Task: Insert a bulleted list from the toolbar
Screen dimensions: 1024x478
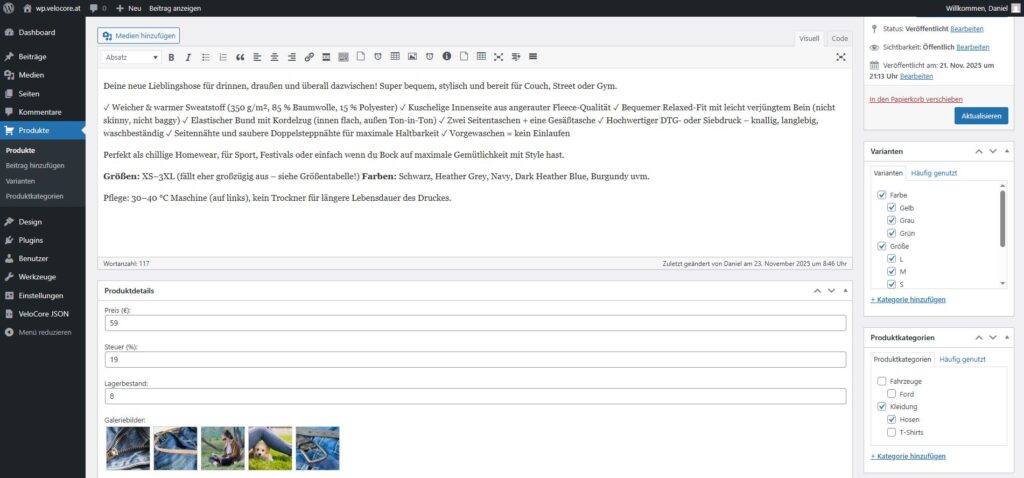Action: pos(206,57)
